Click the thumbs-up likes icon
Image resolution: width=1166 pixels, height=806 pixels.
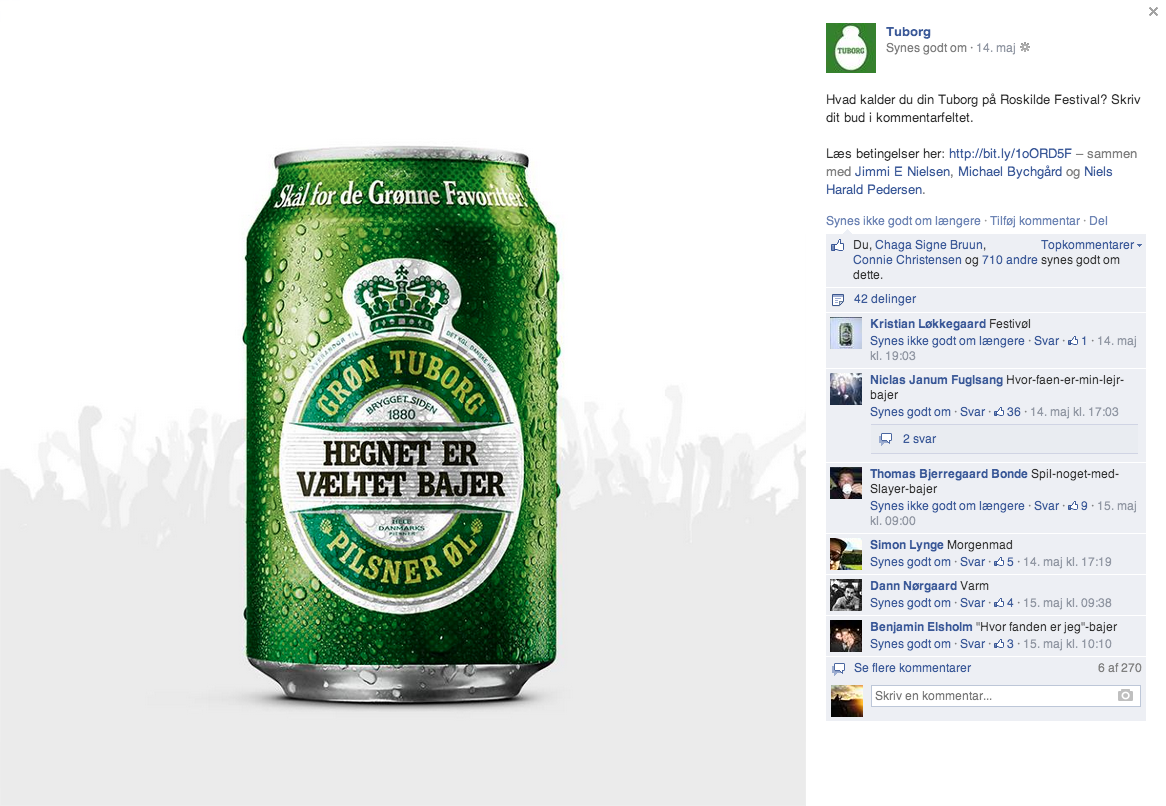838,245
